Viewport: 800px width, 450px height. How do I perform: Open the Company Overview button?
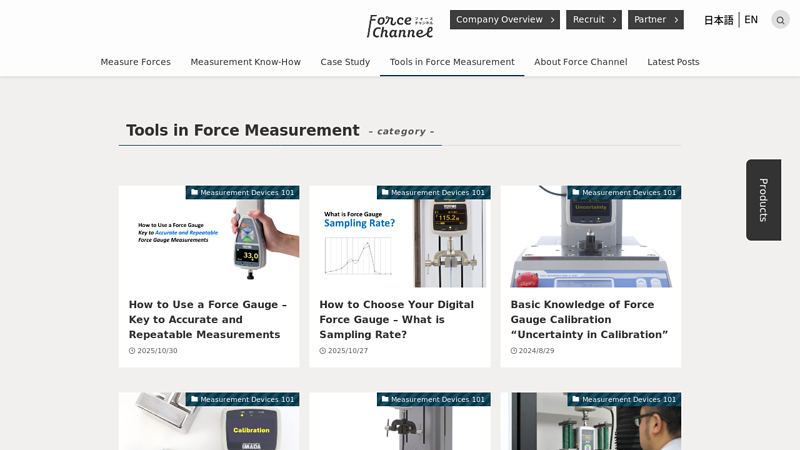(505, 19)
